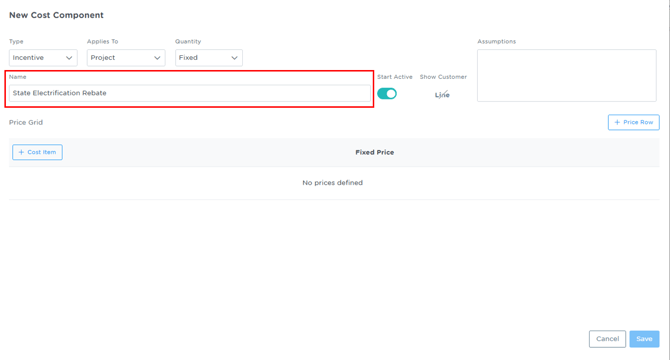This screenshot has height=360, width=670.
Task: Expand the Applies To dropdown
Action: [126, 58]
